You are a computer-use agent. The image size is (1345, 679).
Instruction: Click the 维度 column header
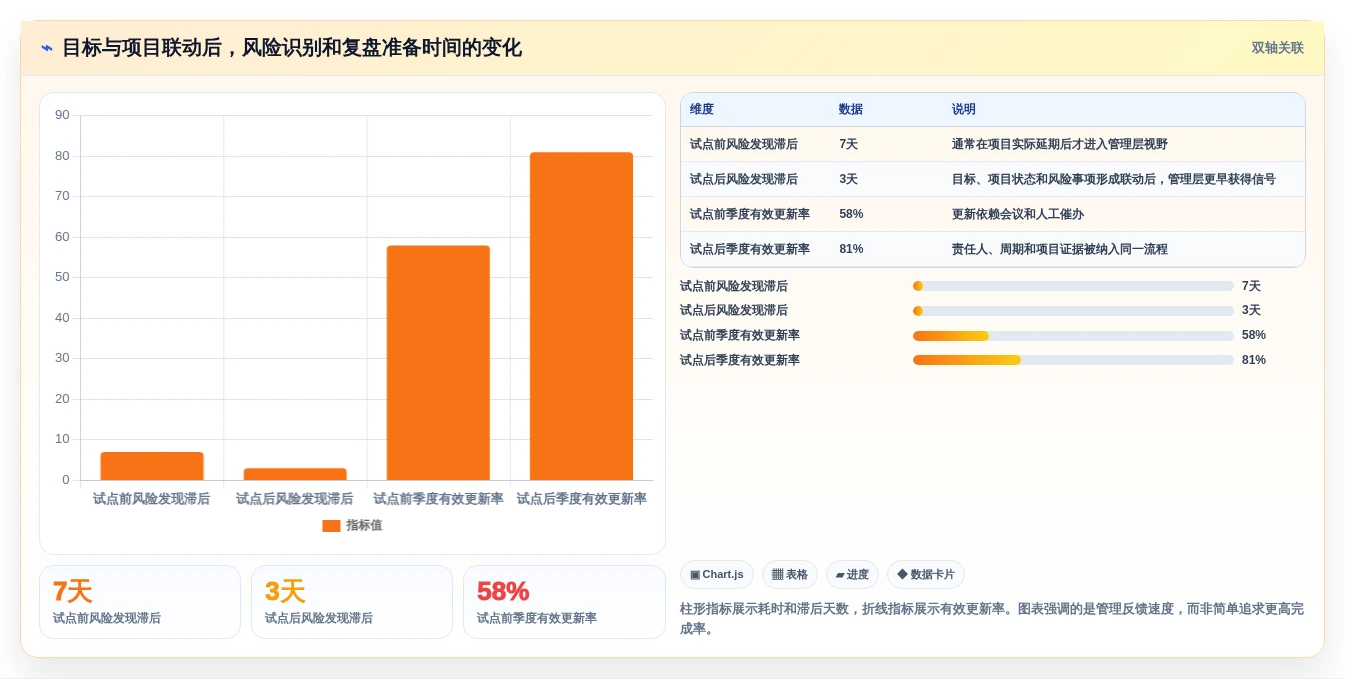(x=702, y=110)
